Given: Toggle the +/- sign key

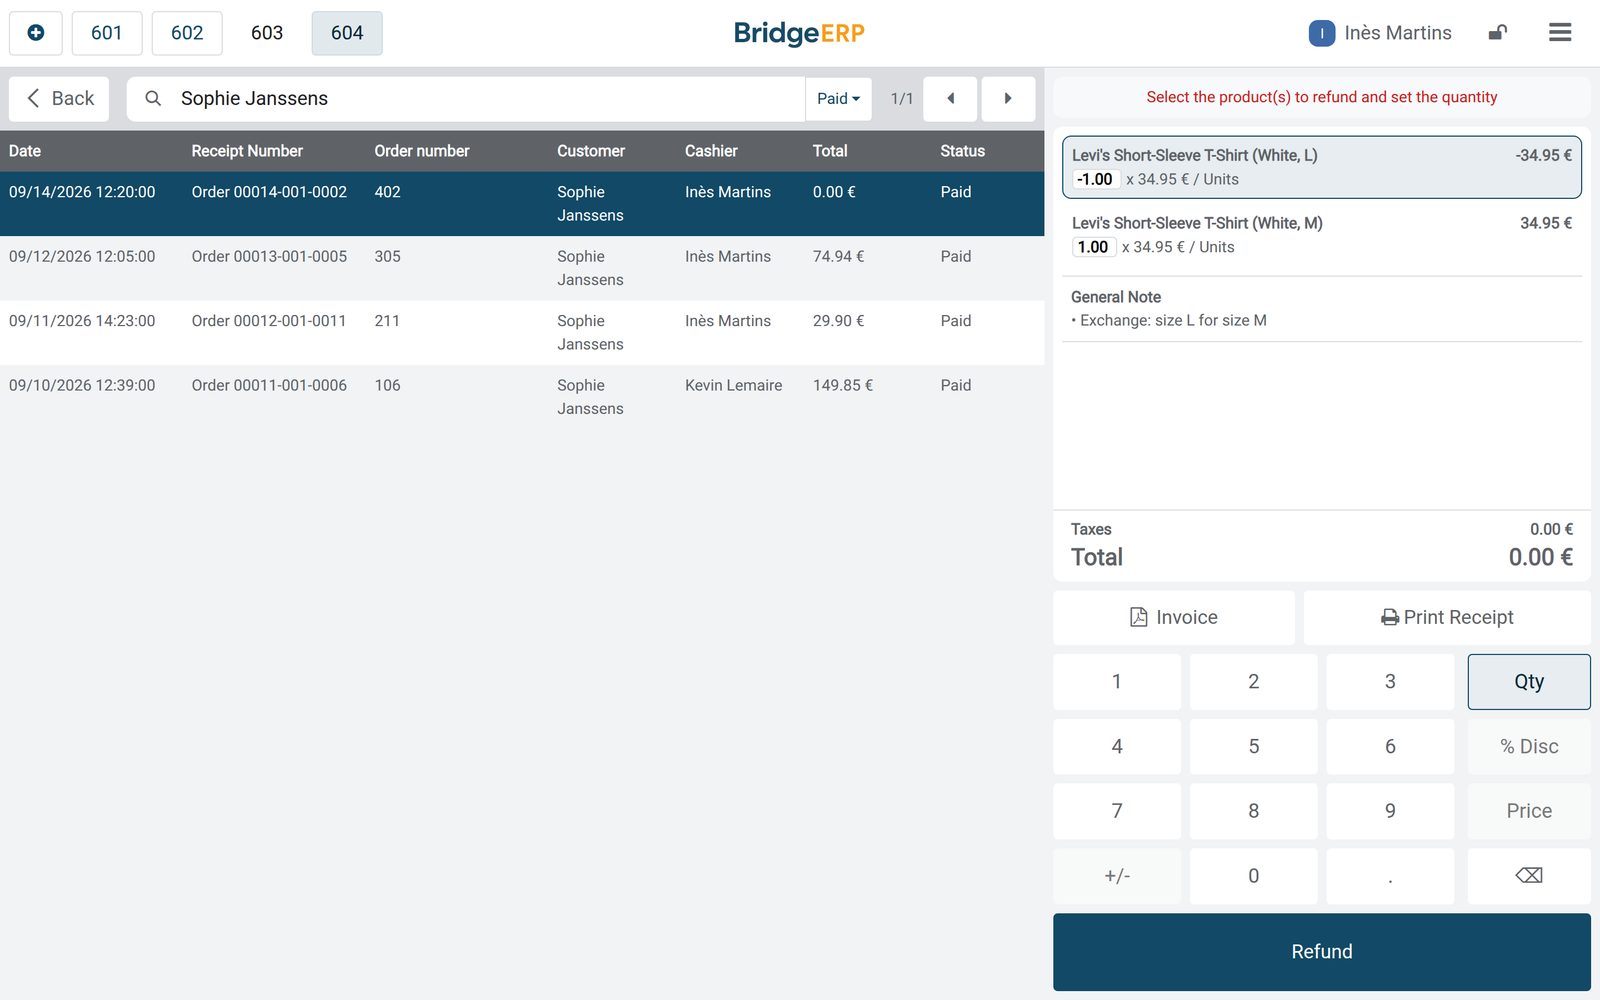Looking at the screenshot, I should point(1117,876).
